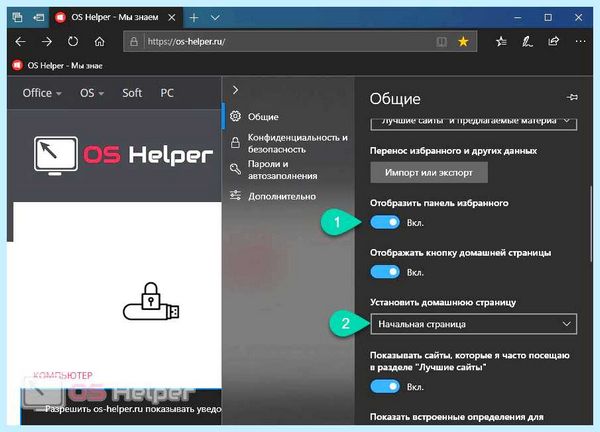Open the OS menu on website
The image size is (600, 432).
(x=91, y=93)
